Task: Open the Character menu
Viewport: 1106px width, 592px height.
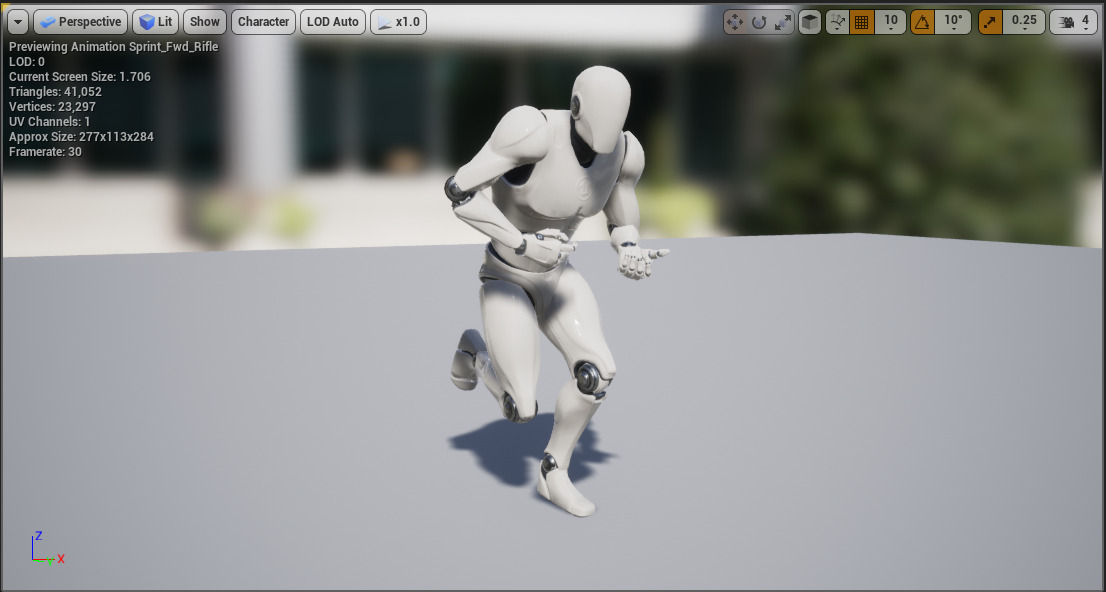Action: (263, 21)
